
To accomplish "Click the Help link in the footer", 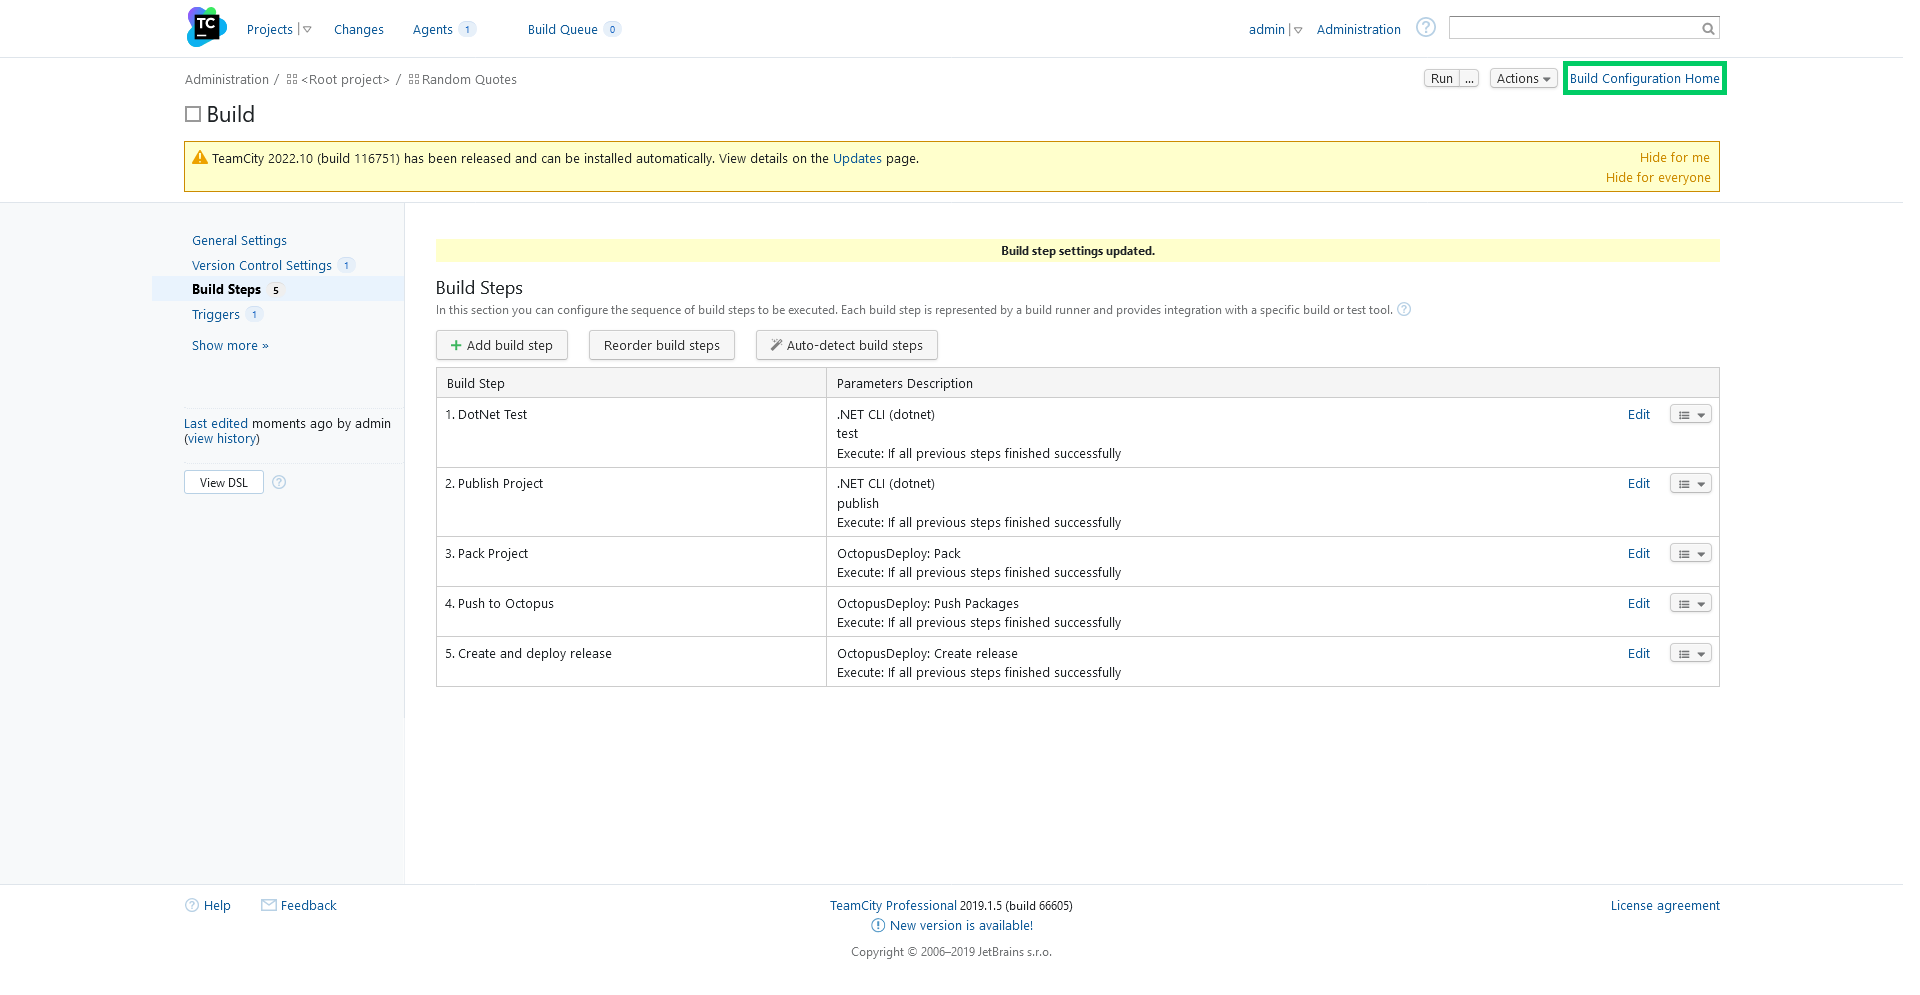I will pos(217,906).
